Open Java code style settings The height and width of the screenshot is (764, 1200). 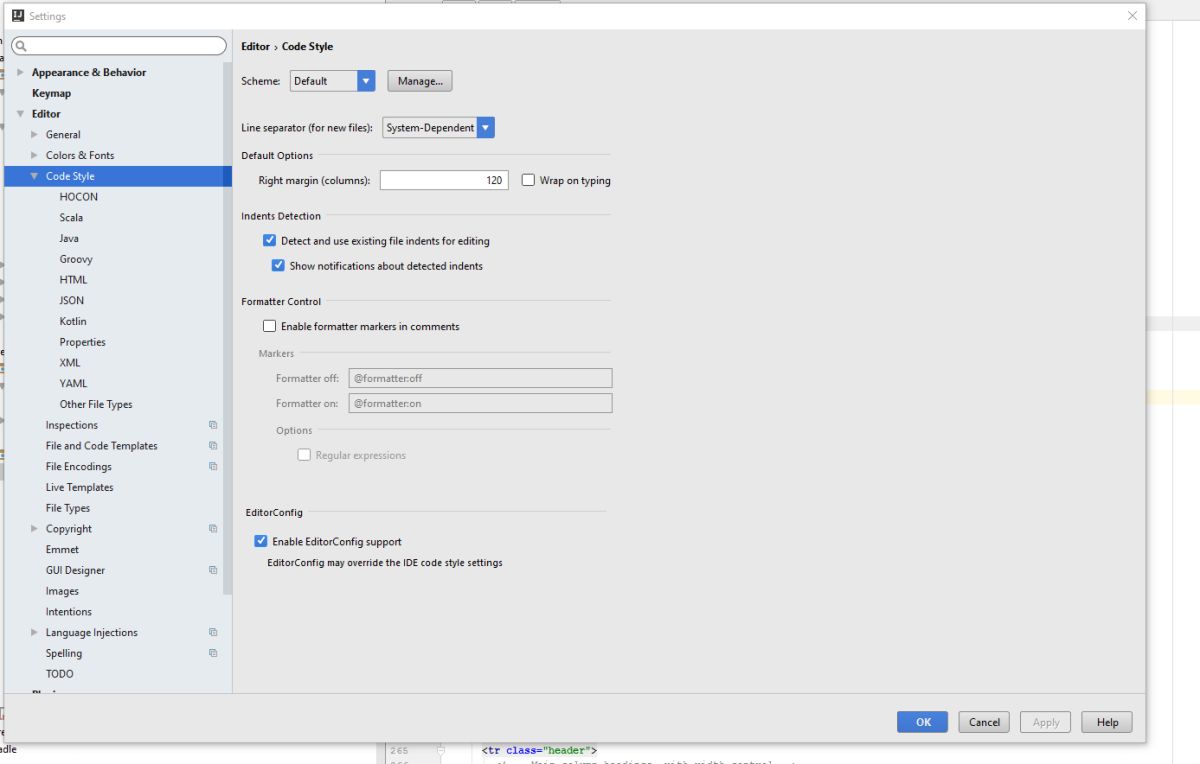[x=69, y=238]
